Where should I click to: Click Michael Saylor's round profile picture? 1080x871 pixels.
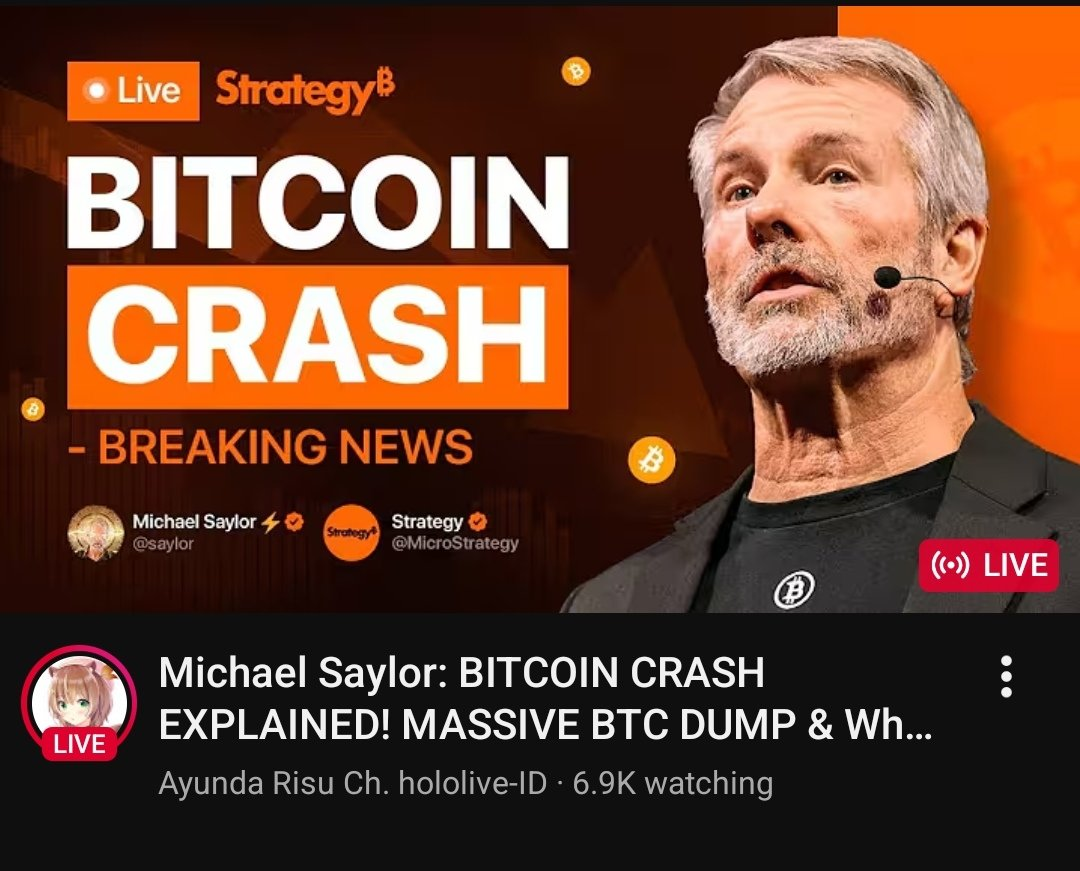(96, 533)
